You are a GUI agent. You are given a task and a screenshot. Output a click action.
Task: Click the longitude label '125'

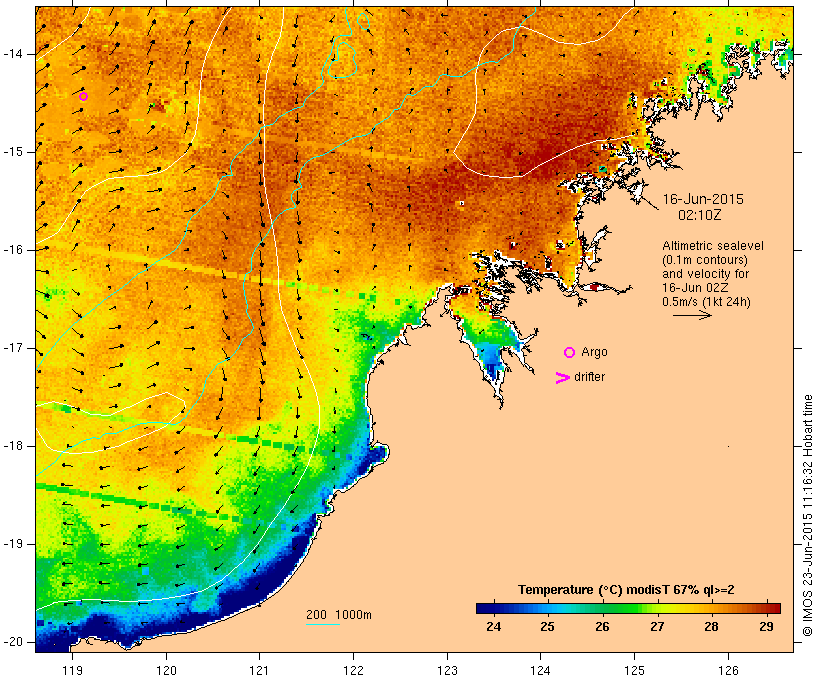[634, 670]
